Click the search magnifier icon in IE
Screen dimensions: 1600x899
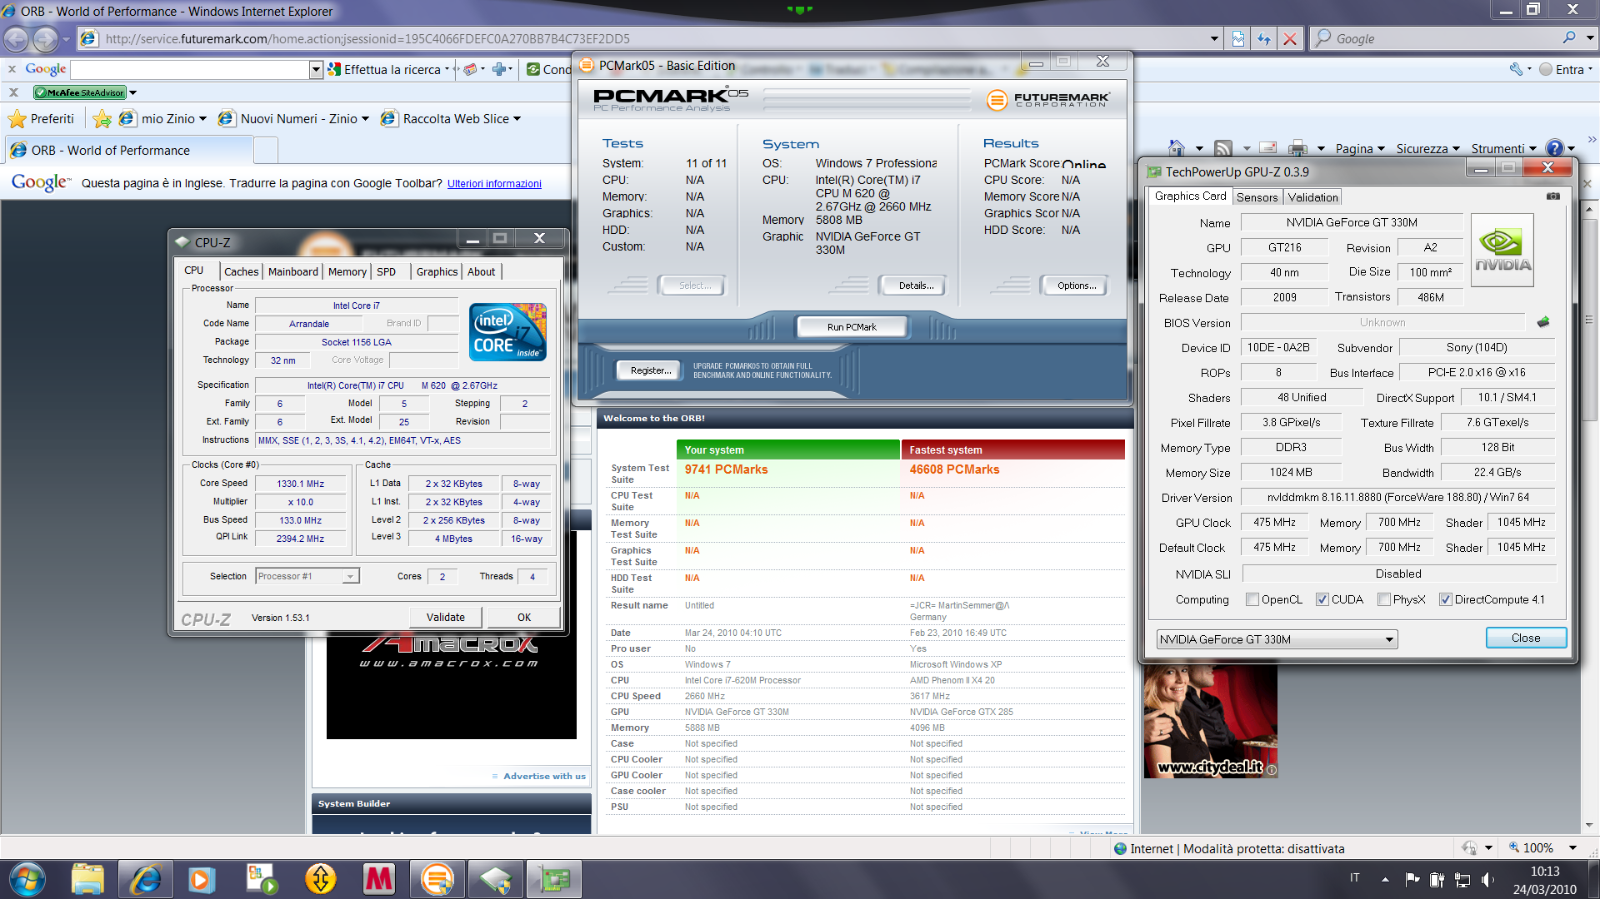tap(1569, 38)
